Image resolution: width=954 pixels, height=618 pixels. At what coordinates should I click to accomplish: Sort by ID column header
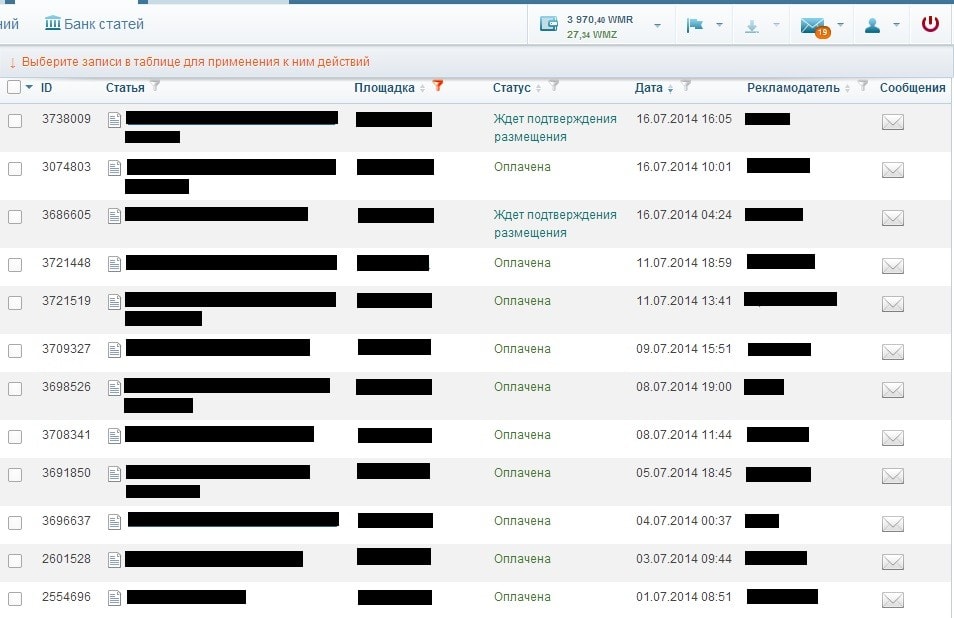[x=46, y=88]
